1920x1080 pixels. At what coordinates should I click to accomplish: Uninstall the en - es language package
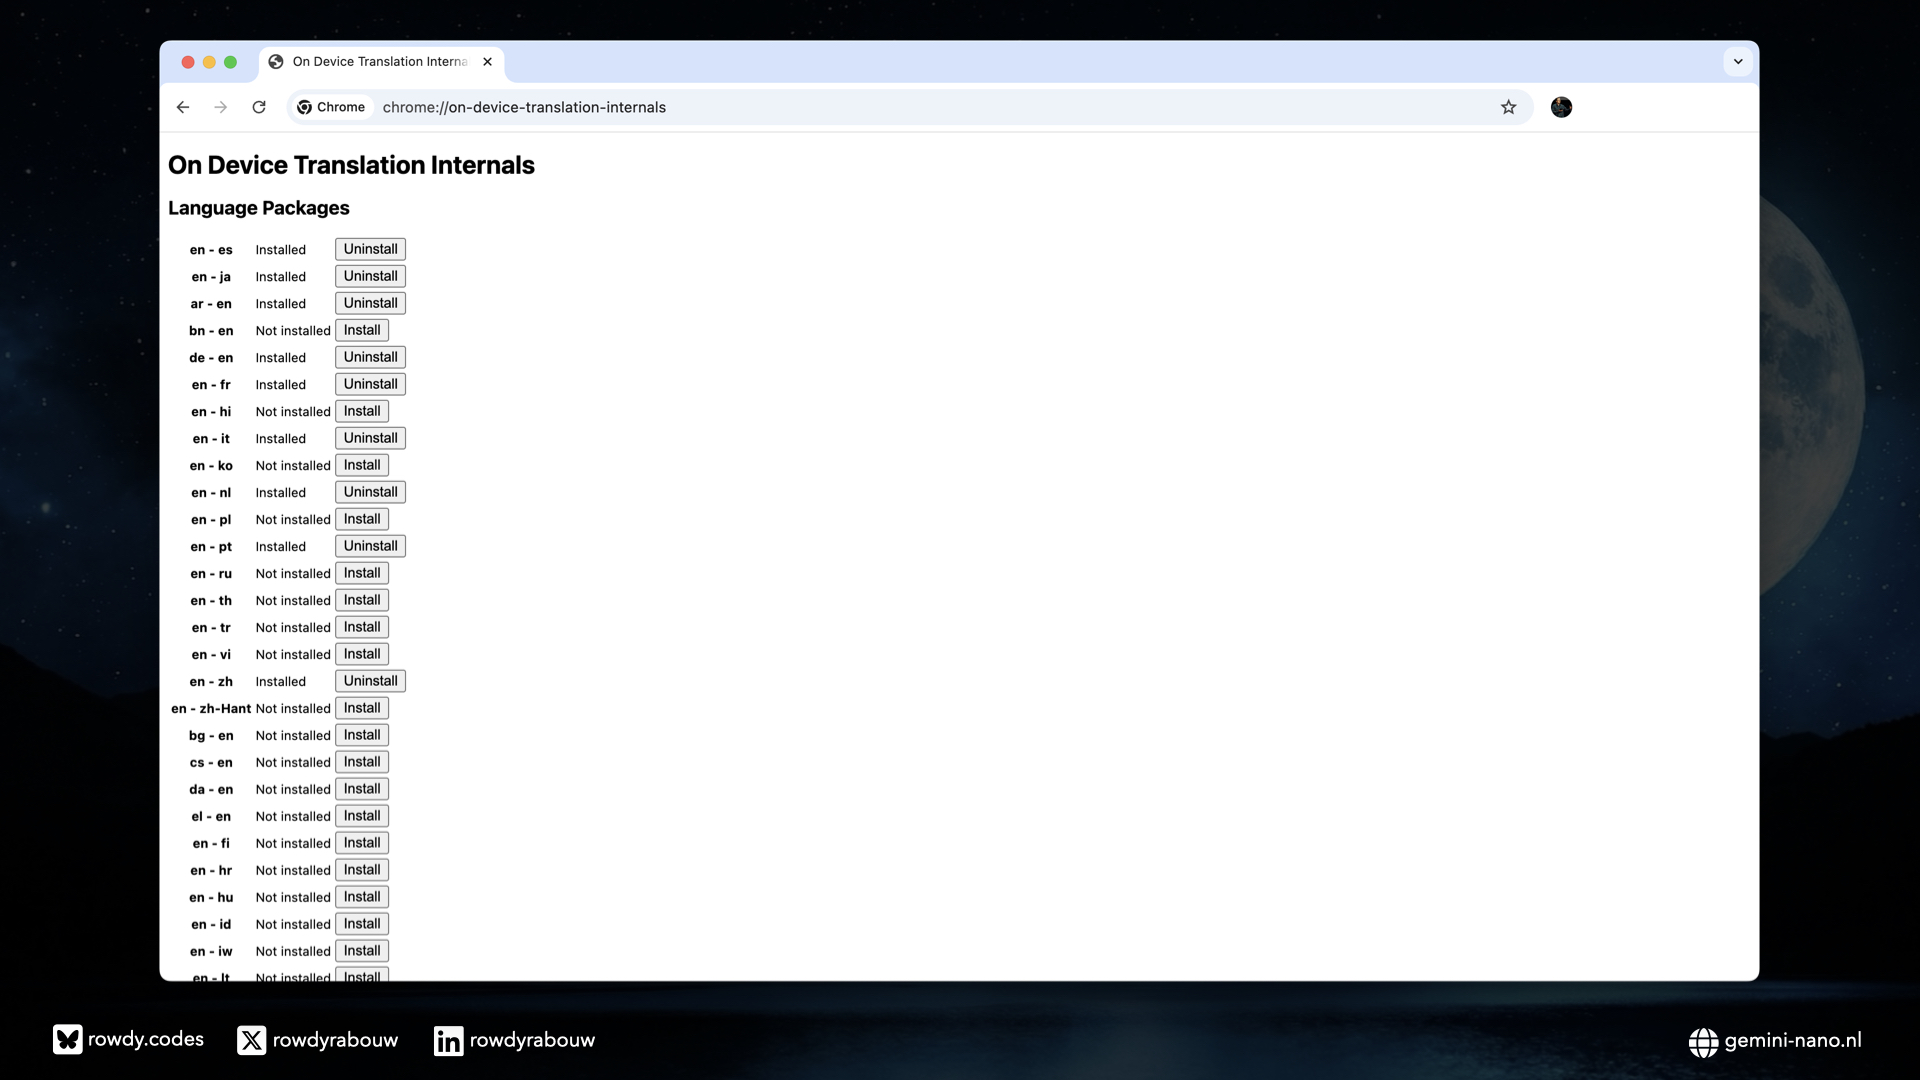click(370, 249)
